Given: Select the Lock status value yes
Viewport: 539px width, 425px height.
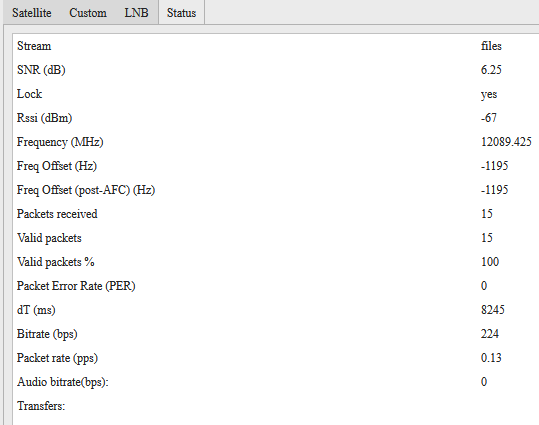Looking at the screenshot, I should 489,94.
